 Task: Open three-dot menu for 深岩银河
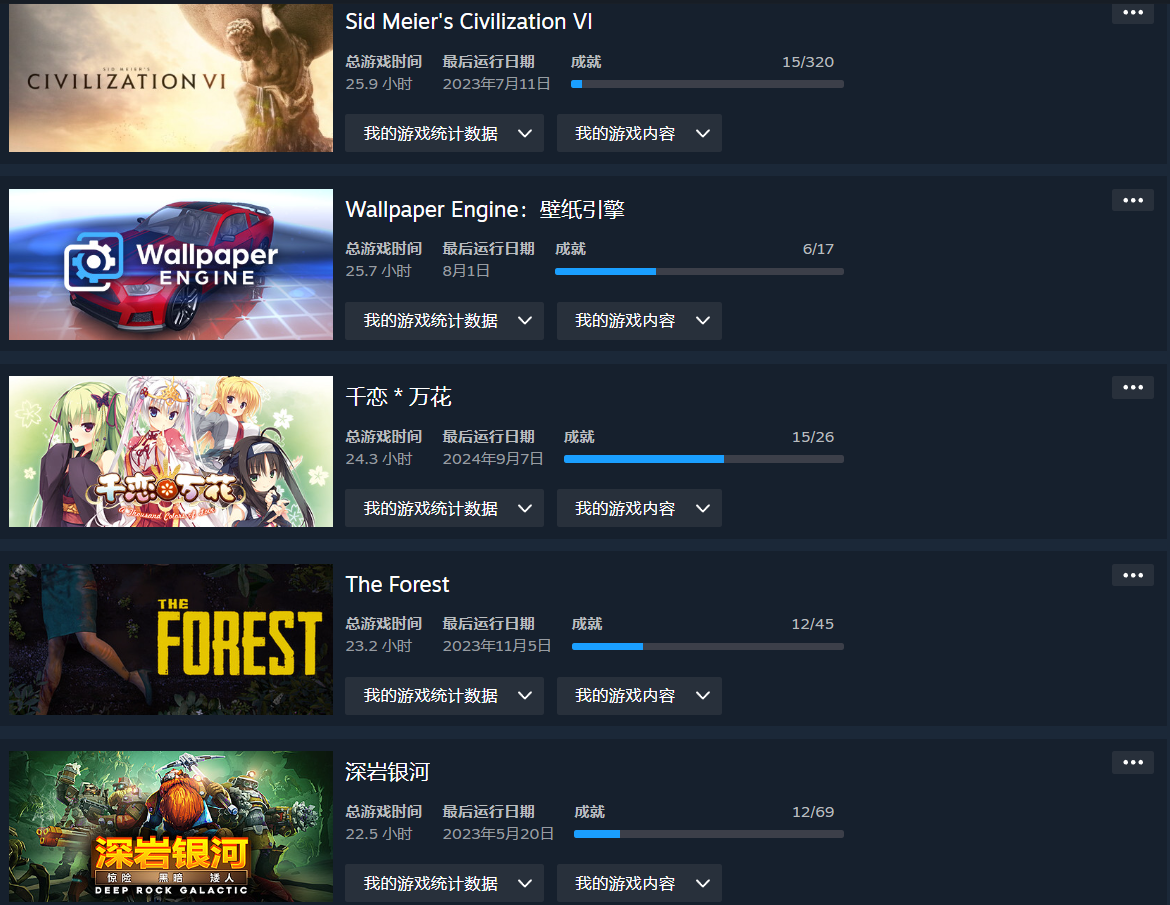tap(1132, 762)
